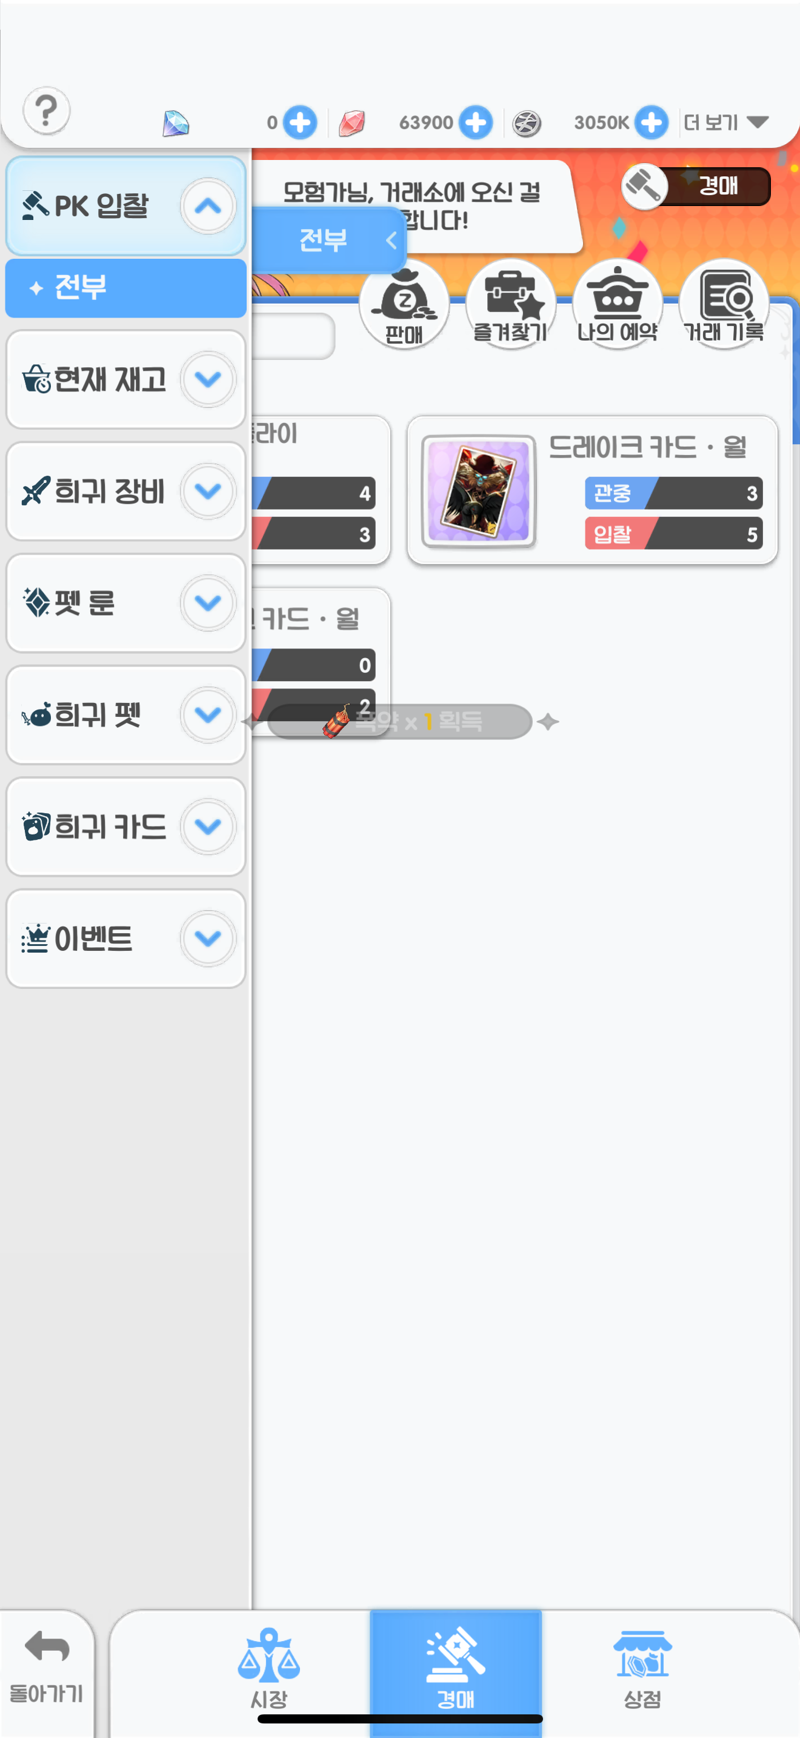Open the 드레이크 카드 thumbnail

[x=478, y=491]
